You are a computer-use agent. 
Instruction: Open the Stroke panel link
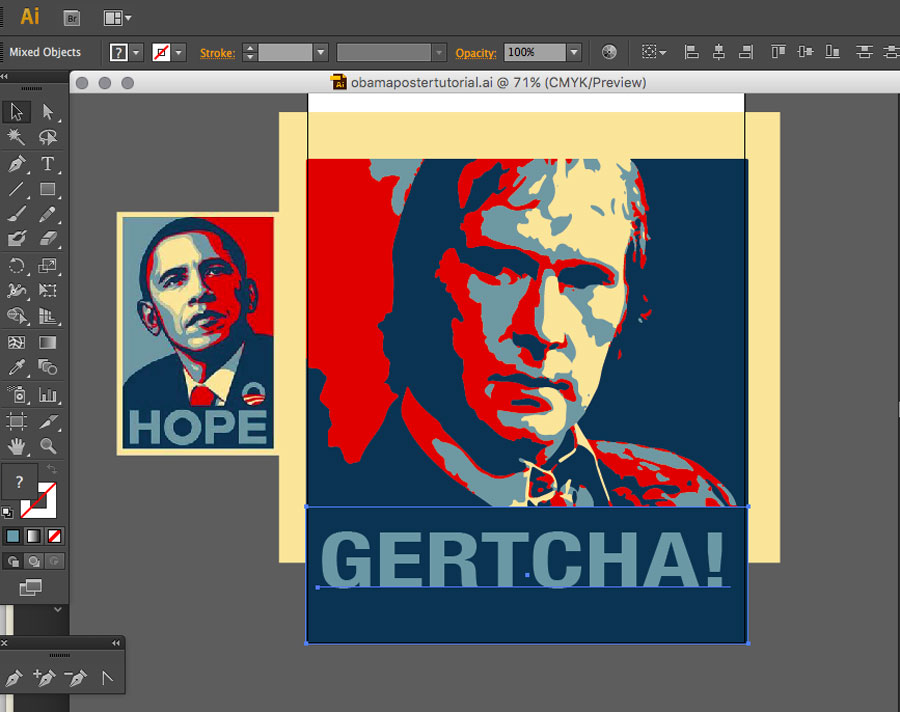coord(217,53)
